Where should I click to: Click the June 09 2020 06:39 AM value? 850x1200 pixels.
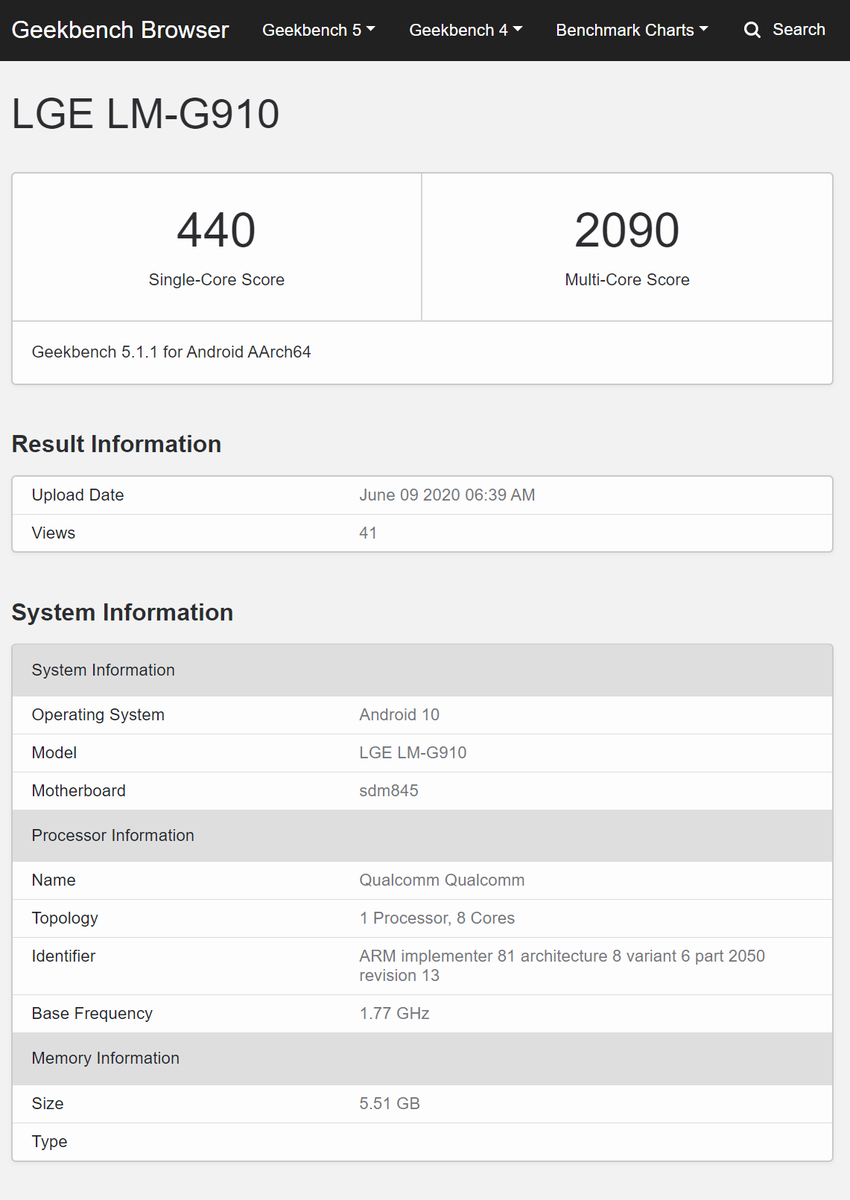[447, 495]
